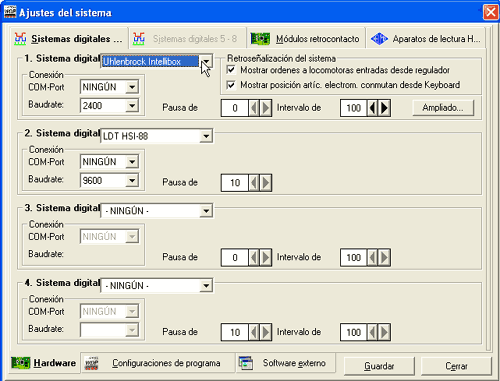Viewport: 500px width, 381px height.
Task: Decrease Pausa de value for system 2
Action: (254, 183)
